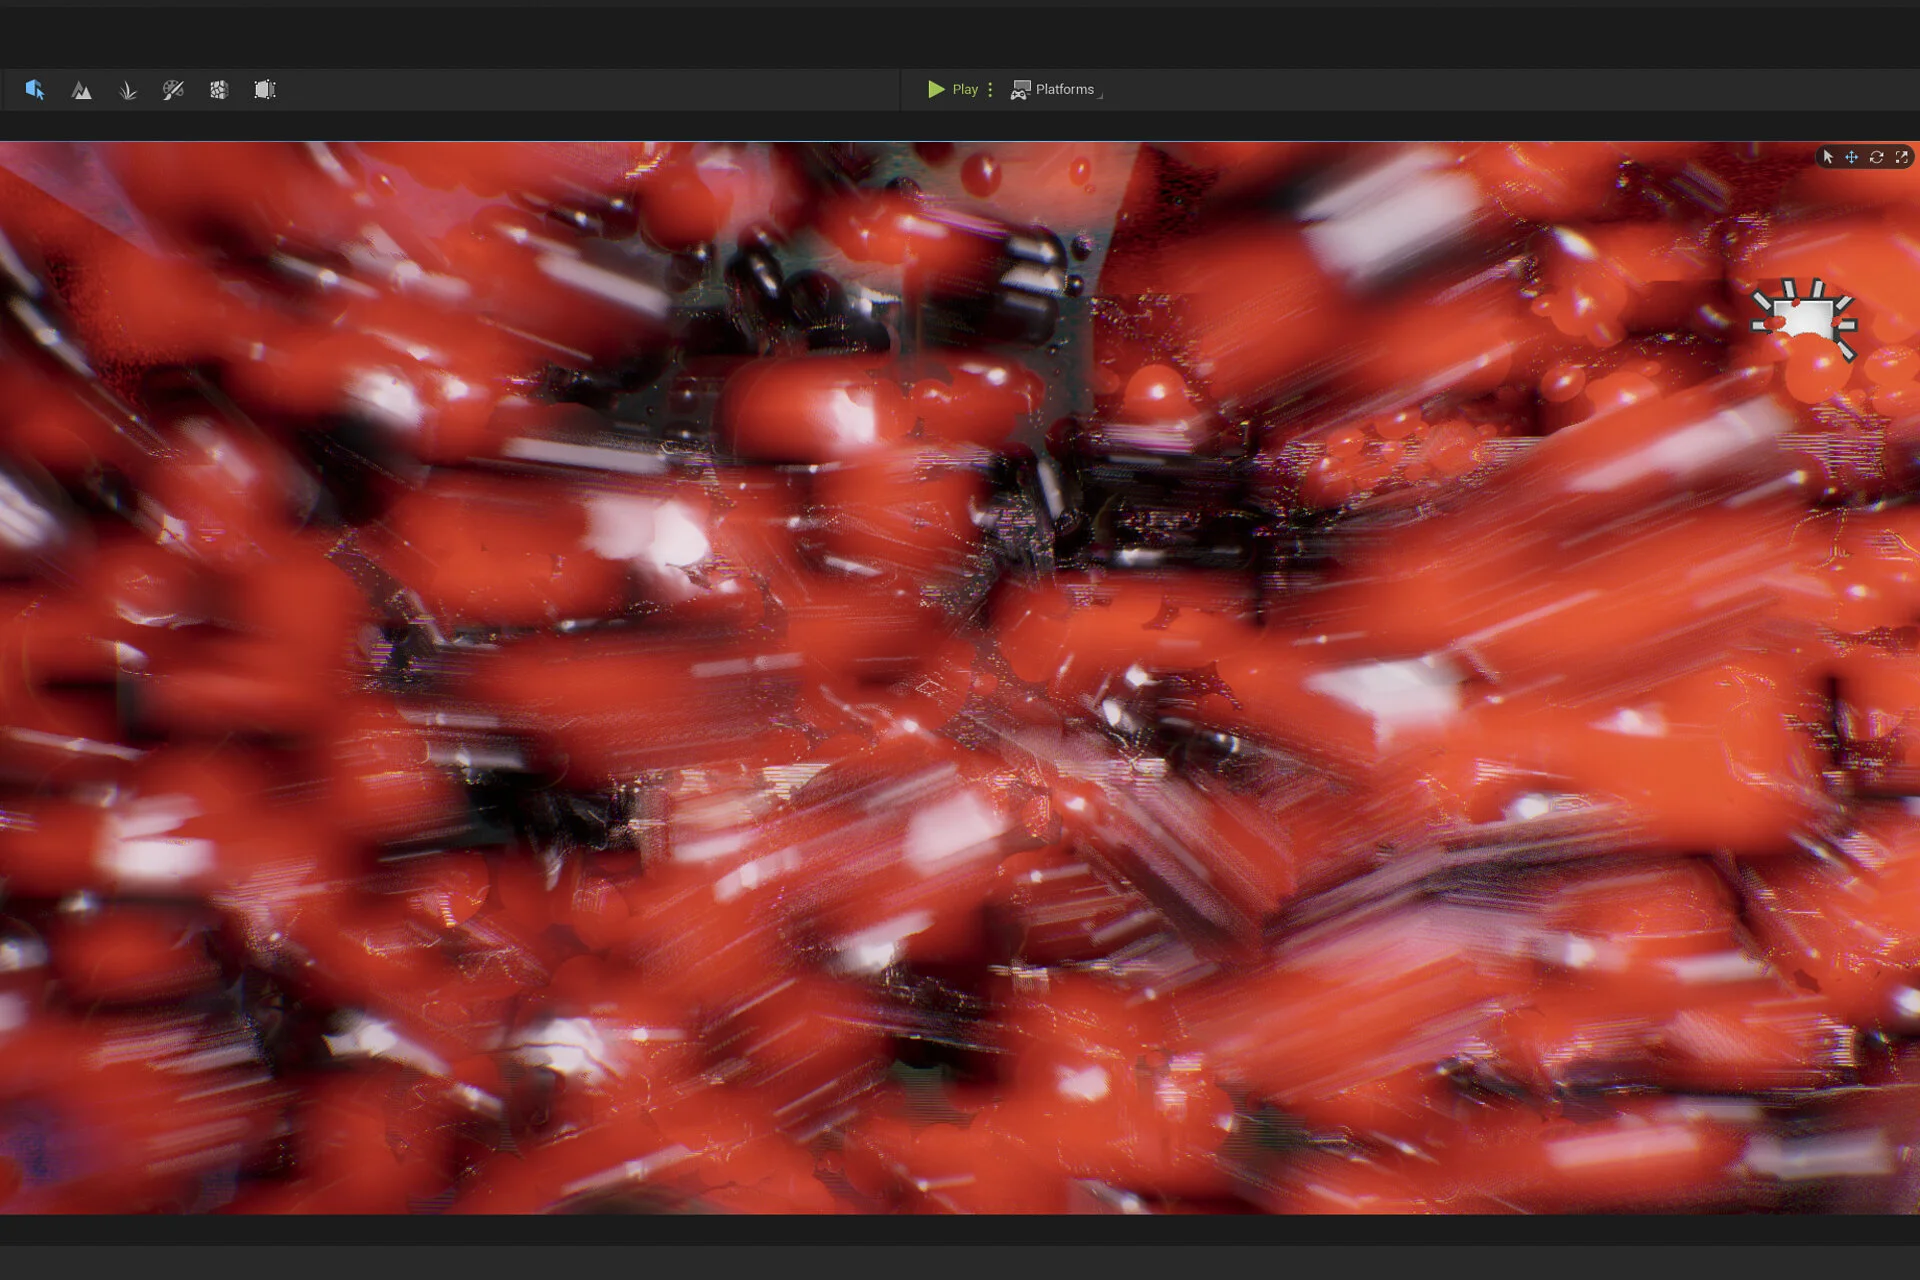Image resolution: width=1920 pixels, height=1280 pixels.
Task: Choose the viewport rotate tool
Action: (1877, 157)
